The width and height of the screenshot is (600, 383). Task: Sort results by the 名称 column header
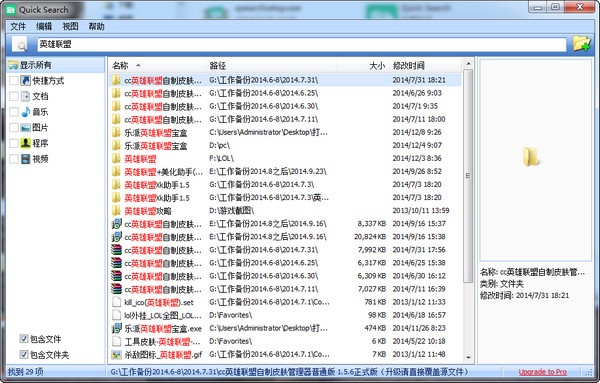pos(157,65)
